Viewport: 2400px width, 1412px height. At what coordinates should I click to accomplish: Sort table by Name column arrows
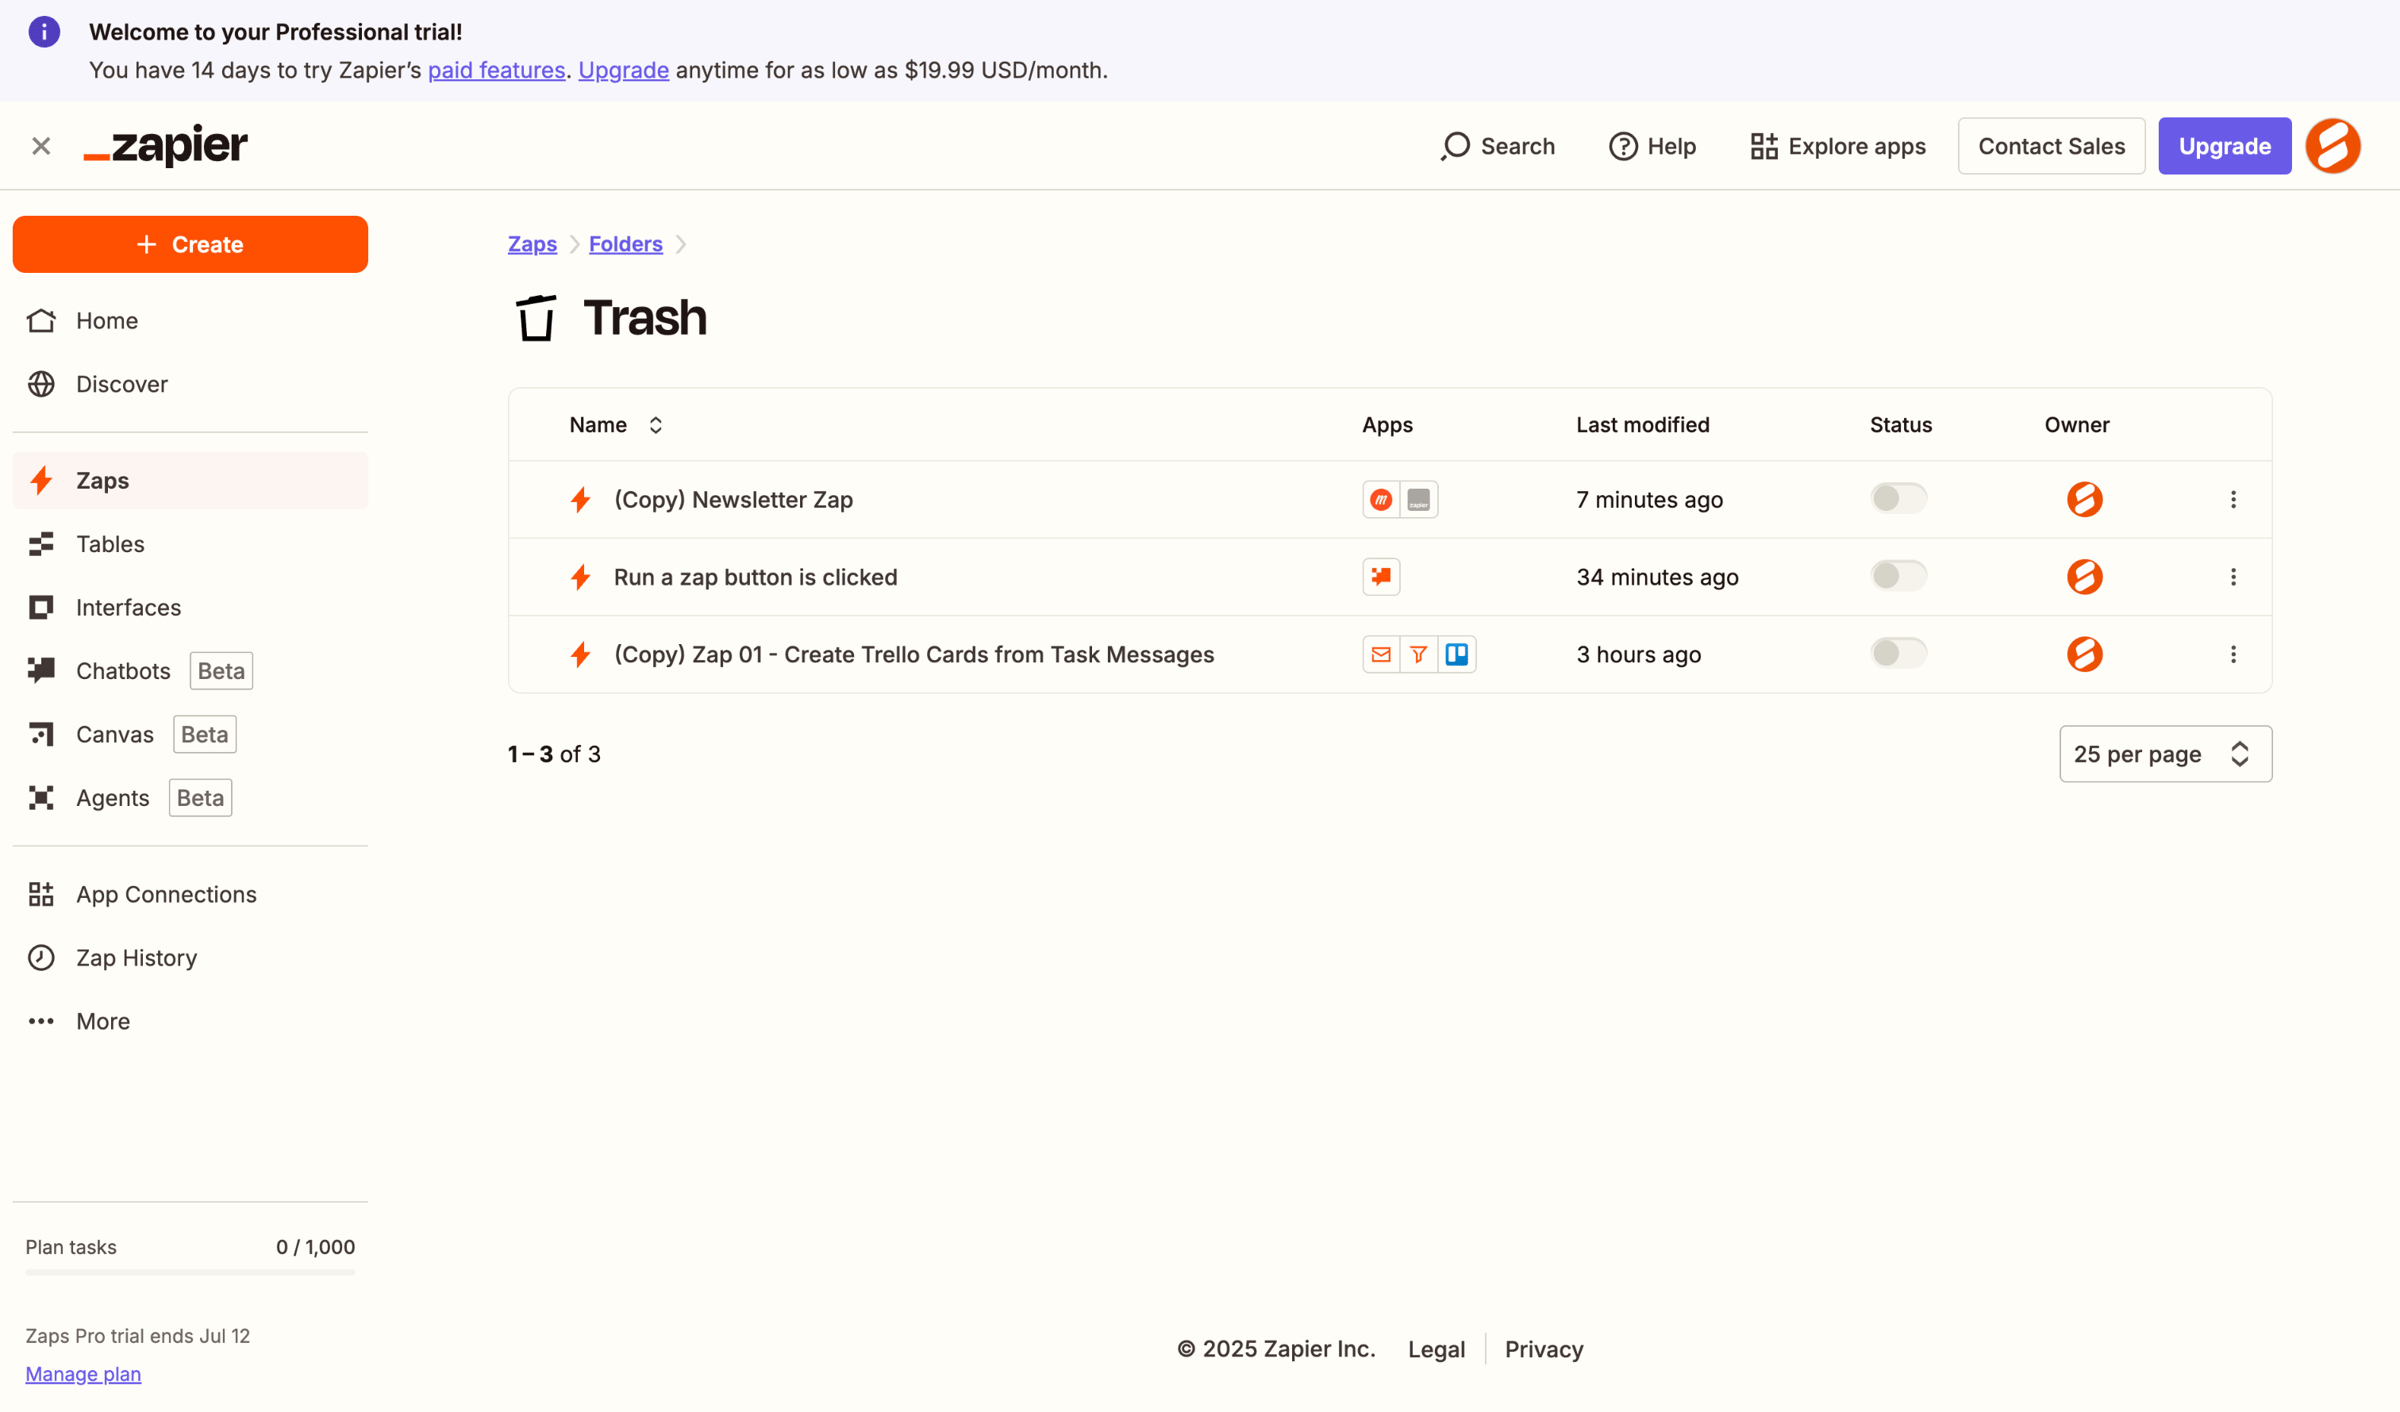pos(656,425)
